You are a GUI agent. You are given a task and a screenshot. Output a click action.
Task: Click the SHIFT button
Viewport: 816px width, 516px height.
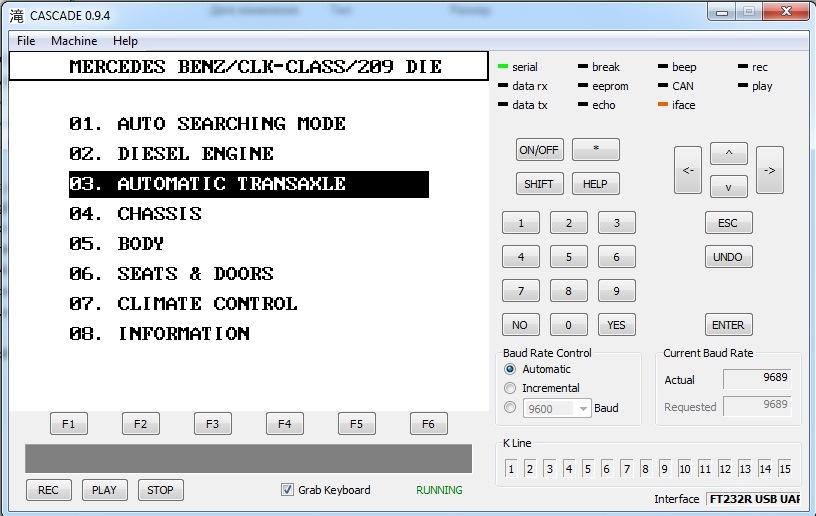click(x=539, y=184)
